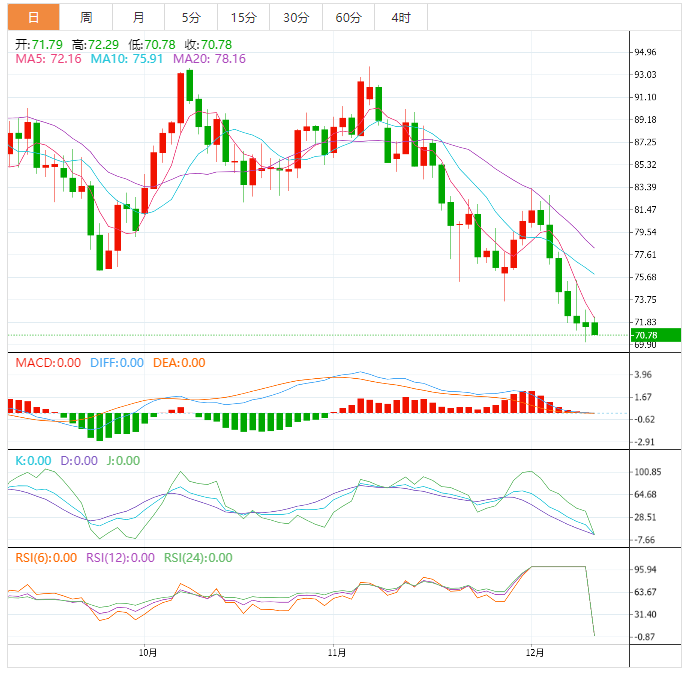This screenshot has height=673, width=688.
Task: Open the 15分 timeframe tab
Action: coord(242,17)
